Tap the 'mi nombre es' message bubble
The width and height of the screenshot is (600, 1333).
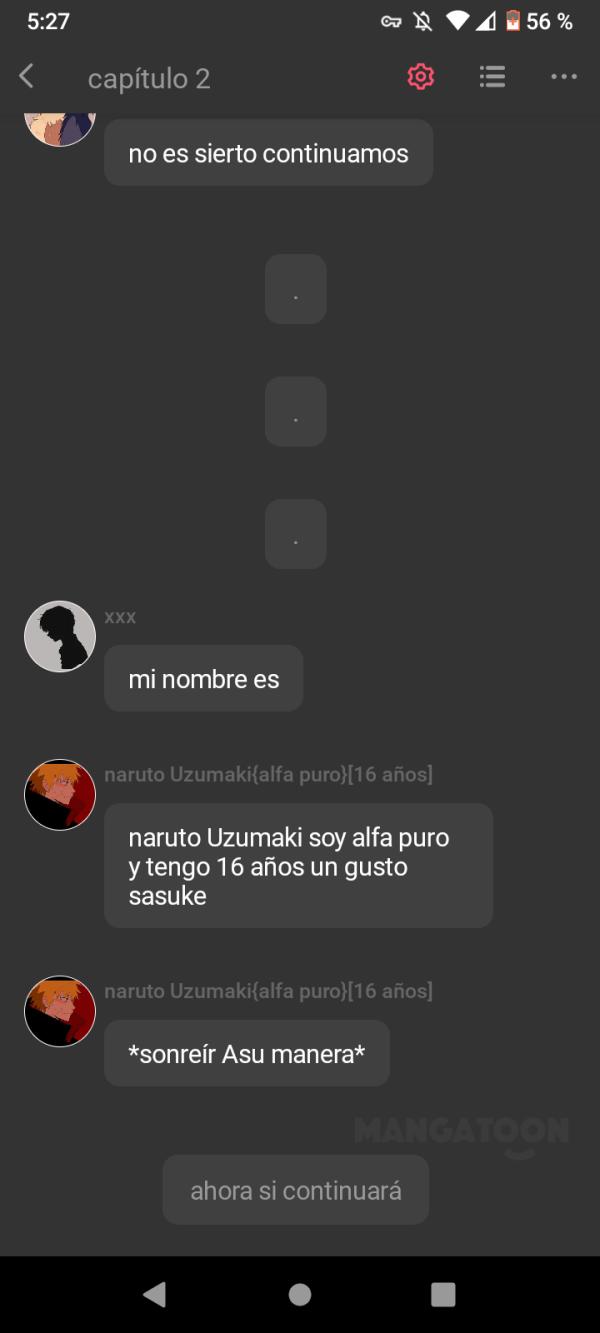coord(204,678)
